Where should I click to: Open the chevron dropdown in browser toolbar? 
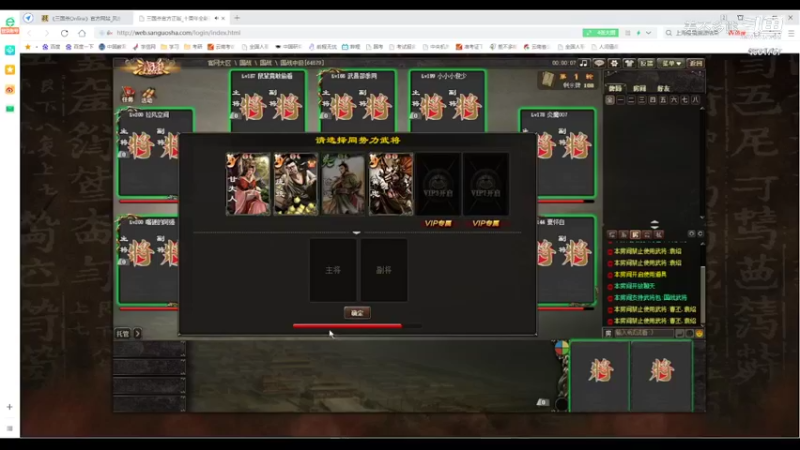pos(648,33)
